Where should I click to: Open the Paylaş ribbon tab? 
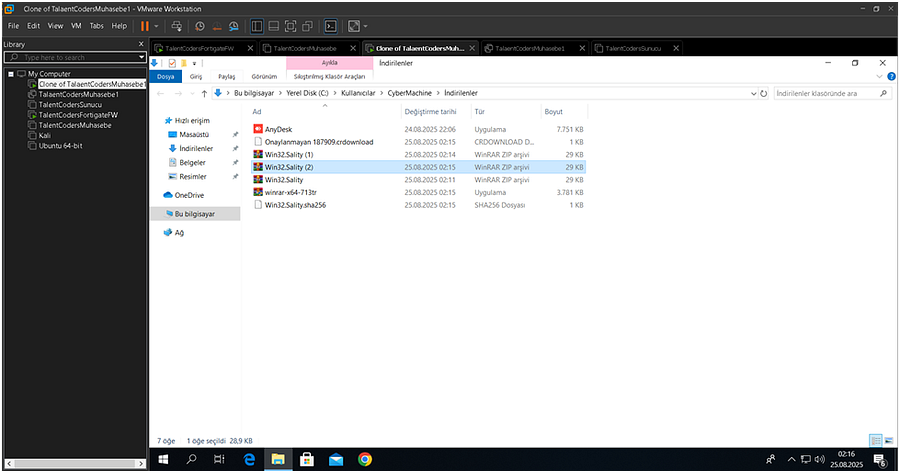point(226,76)
